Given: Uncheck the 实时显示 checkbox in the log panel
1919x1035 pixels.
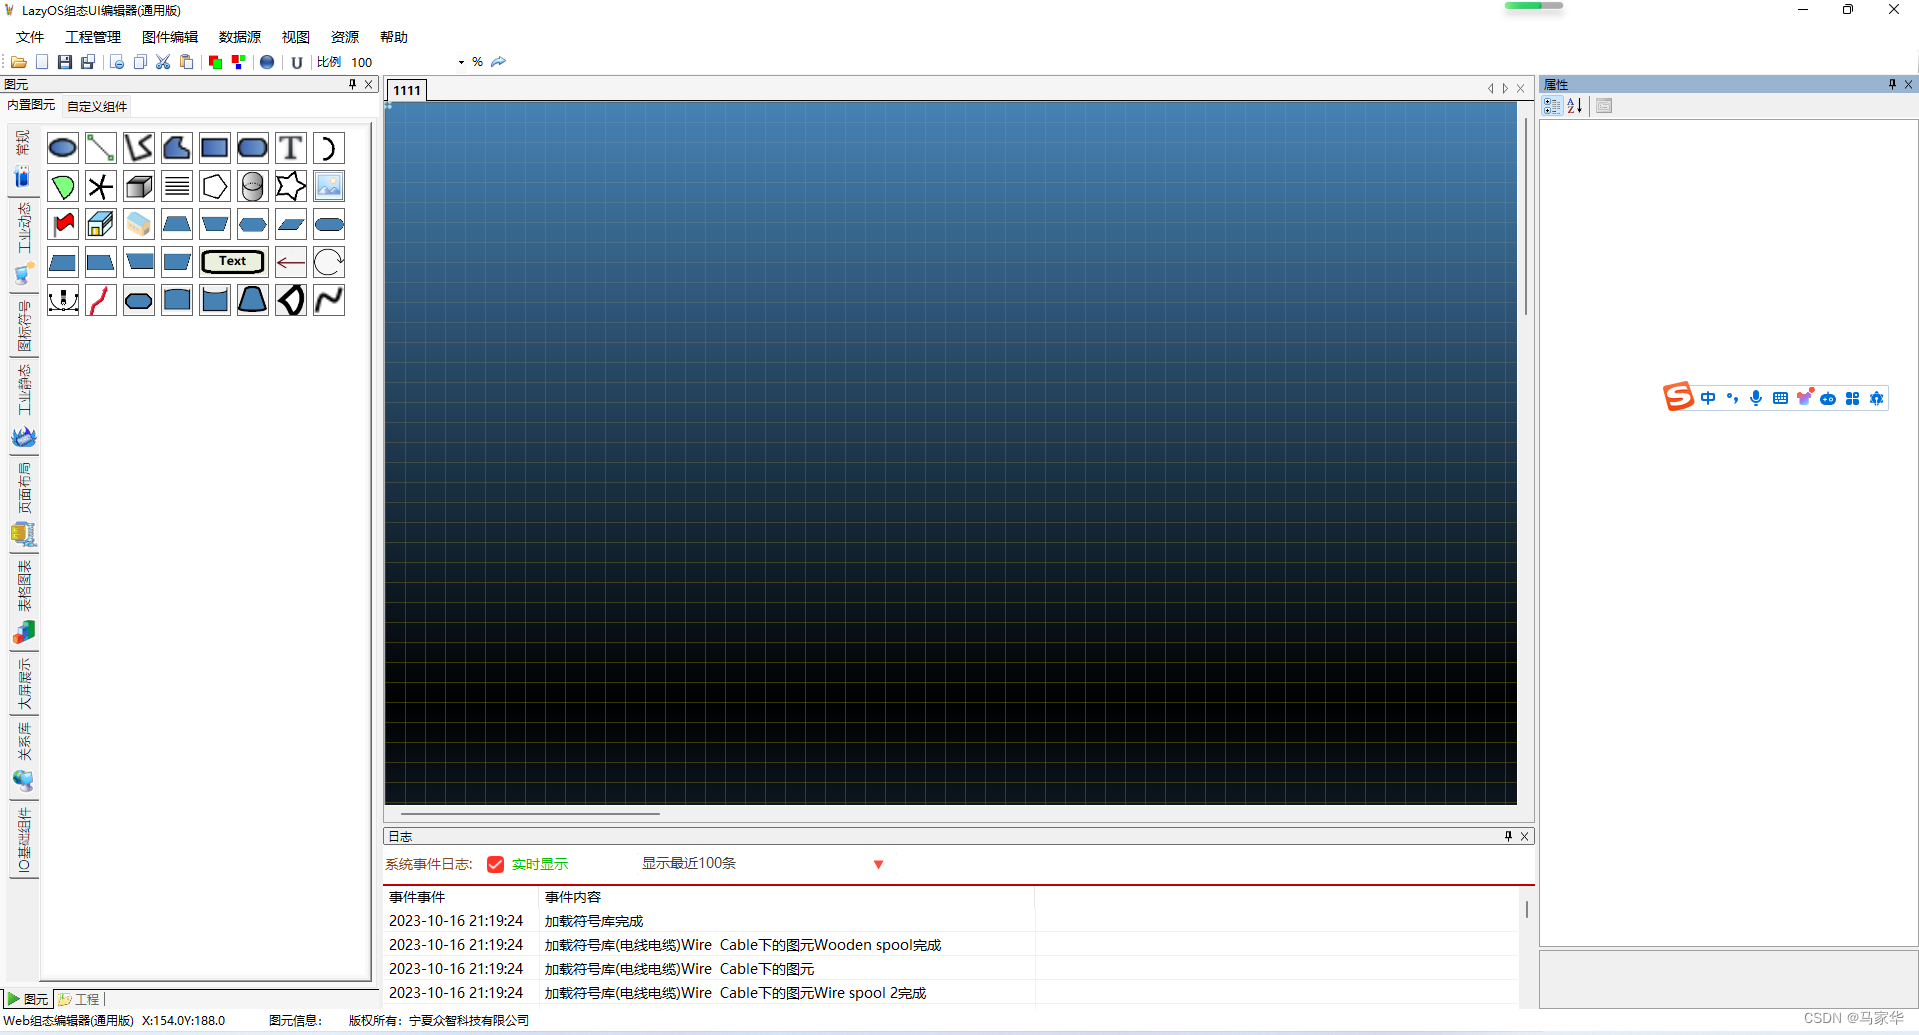Looking at the screenshot, I should click(x=495, y=864).
